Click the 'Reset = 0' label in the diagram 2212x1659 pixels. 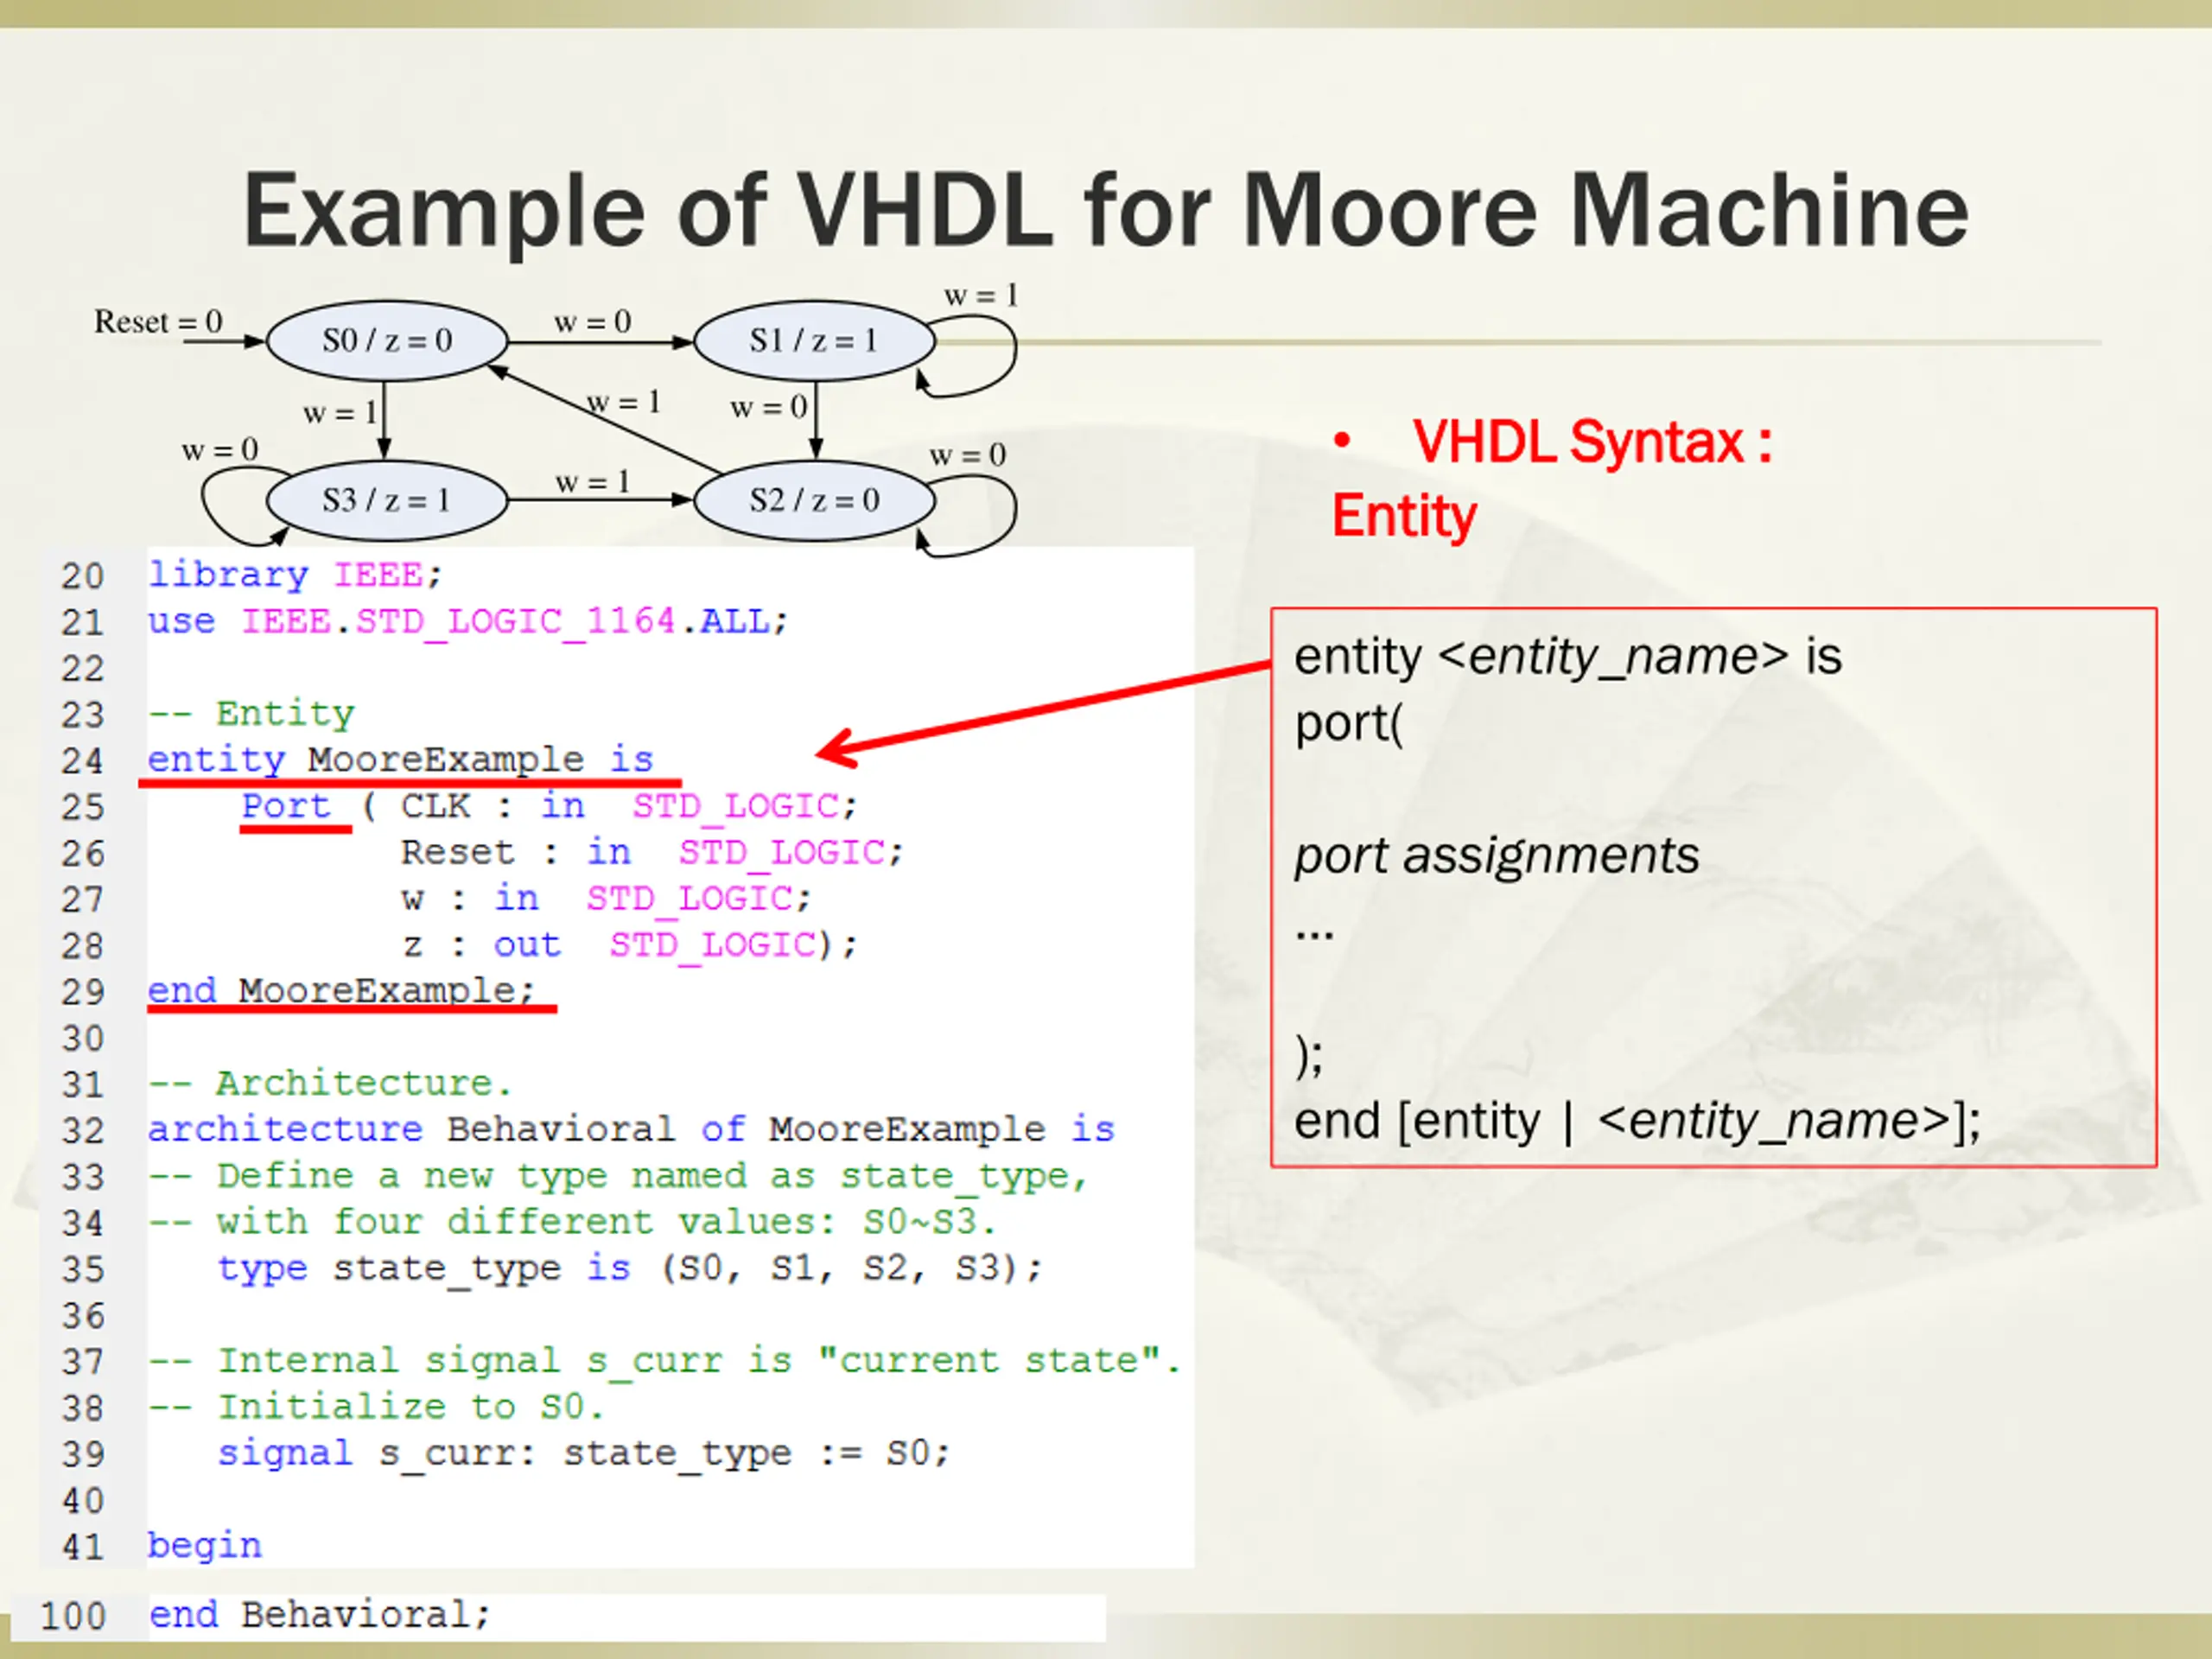pos(158,322)
